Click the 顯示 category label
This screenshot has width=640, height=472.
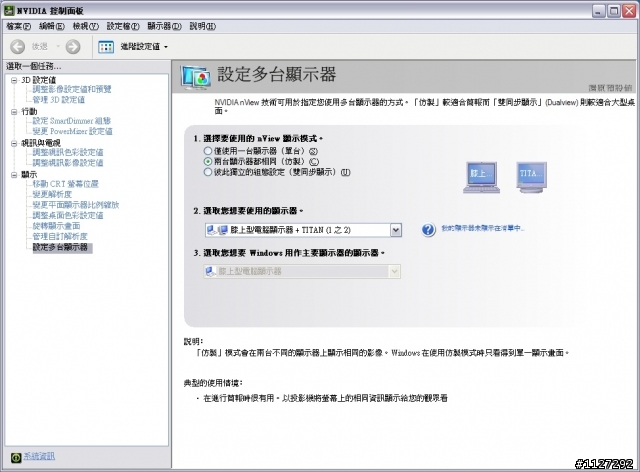(x=29, y=174)
